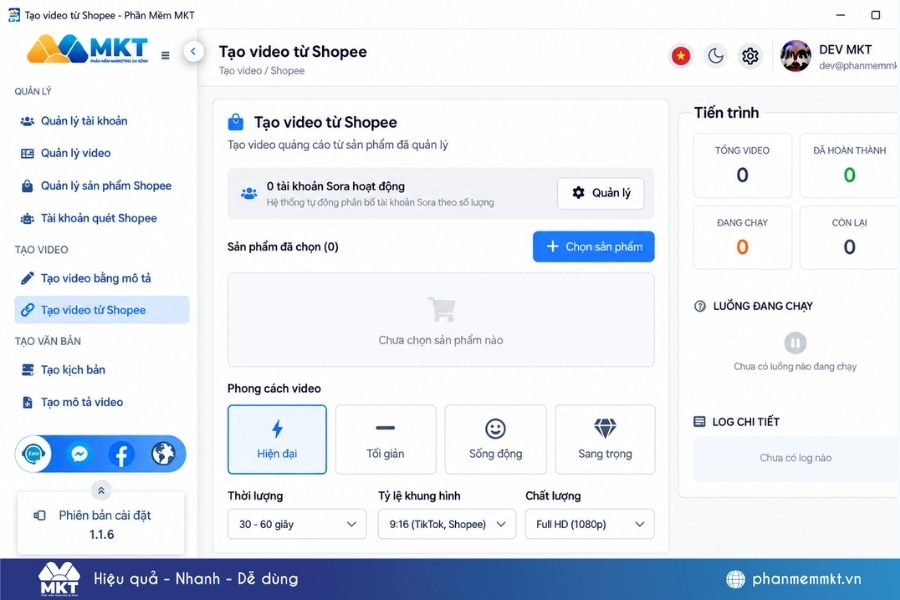Click the app icon in the title bar
The height and width of the screenshot is (600, 900).
coord(14,15)
